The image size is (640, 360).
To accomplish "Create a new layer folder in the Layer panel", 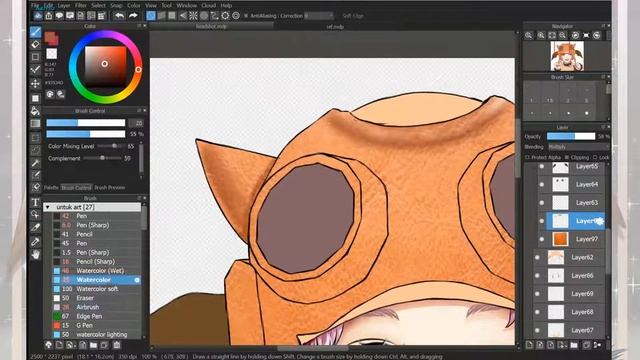I will point(574,345).
